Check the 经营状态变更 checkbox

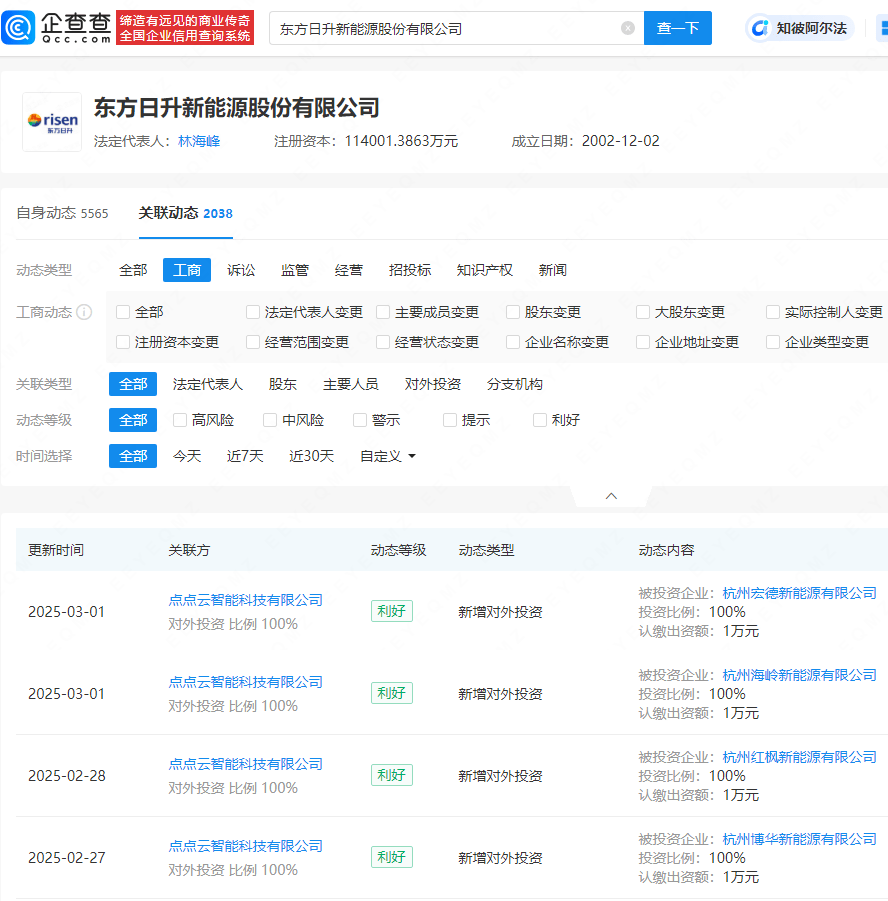pos(383,342)
